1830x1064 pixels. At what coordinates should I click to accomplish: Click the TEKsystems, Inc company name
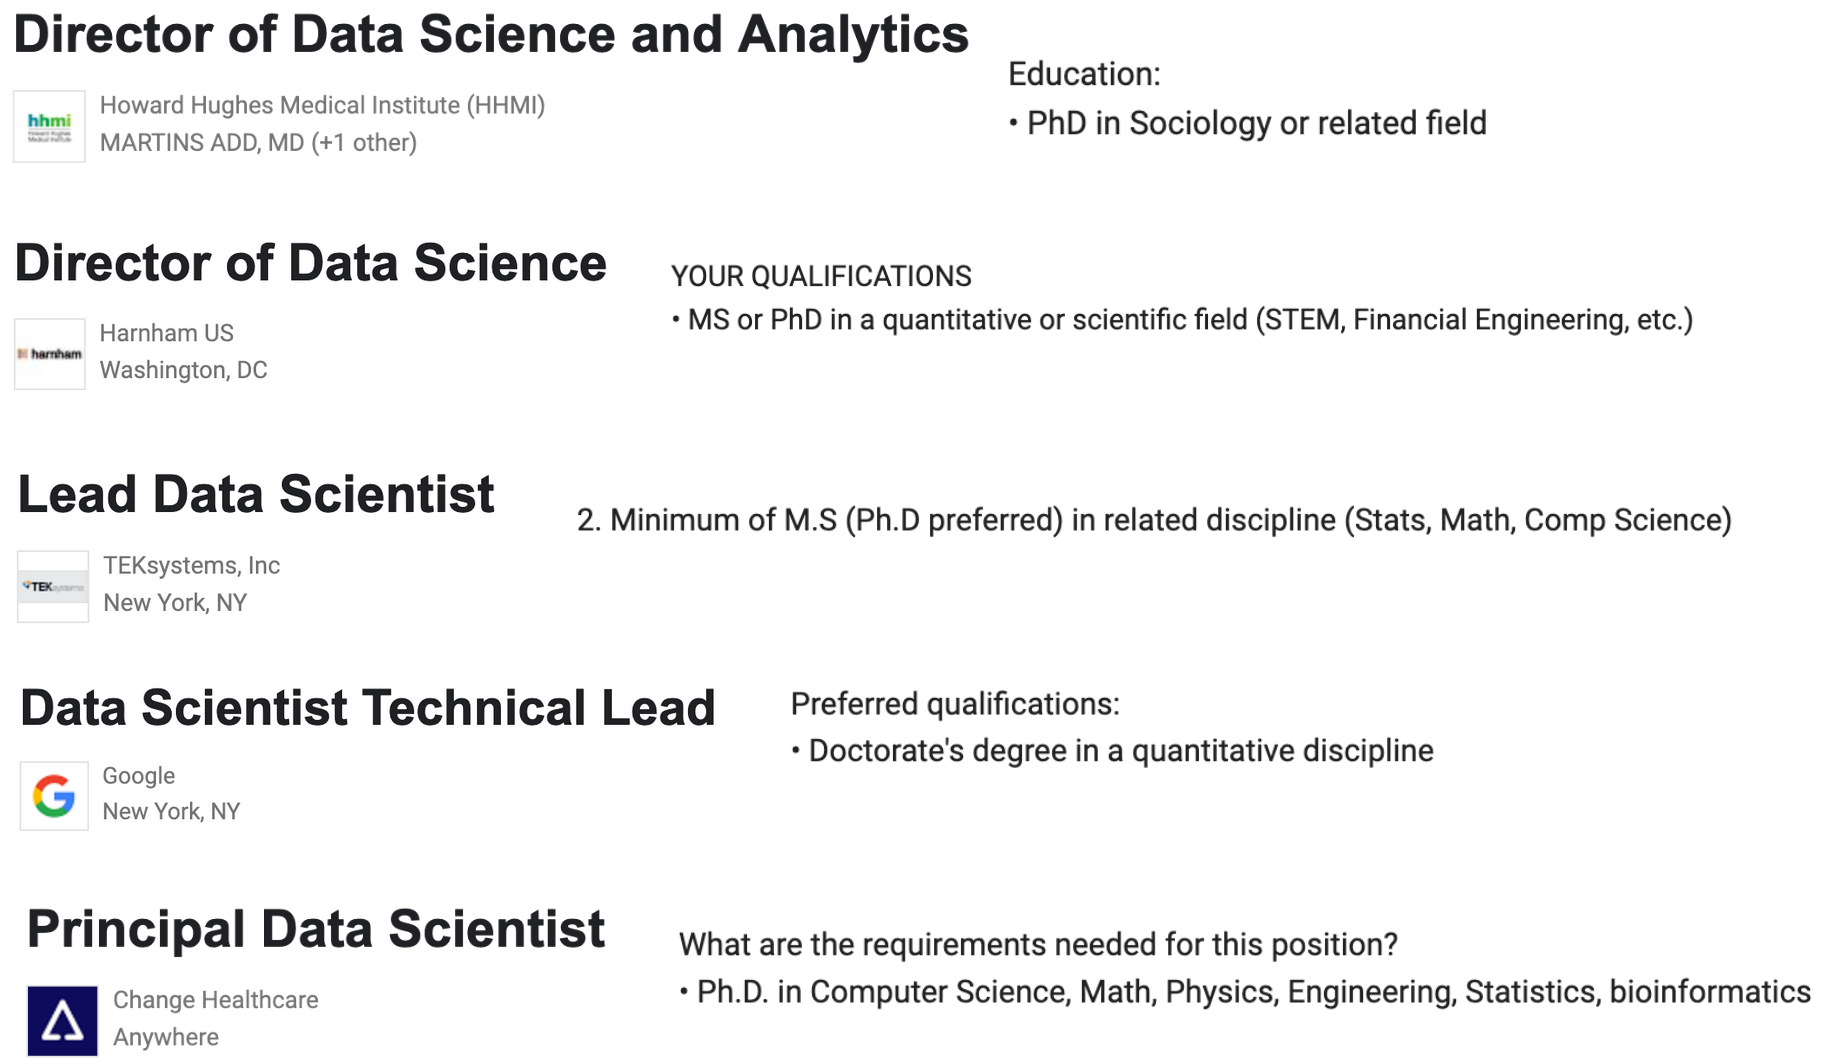(x=191, y=566)
